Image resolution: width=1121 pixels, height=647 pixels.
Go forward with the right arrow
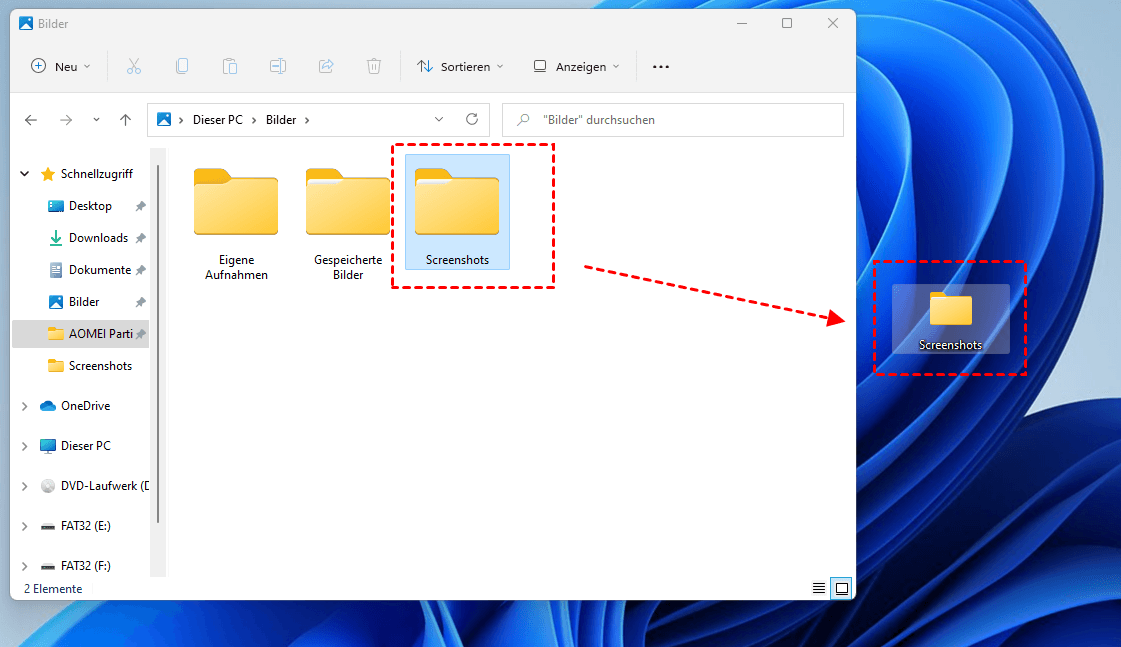tap(66, 120)
